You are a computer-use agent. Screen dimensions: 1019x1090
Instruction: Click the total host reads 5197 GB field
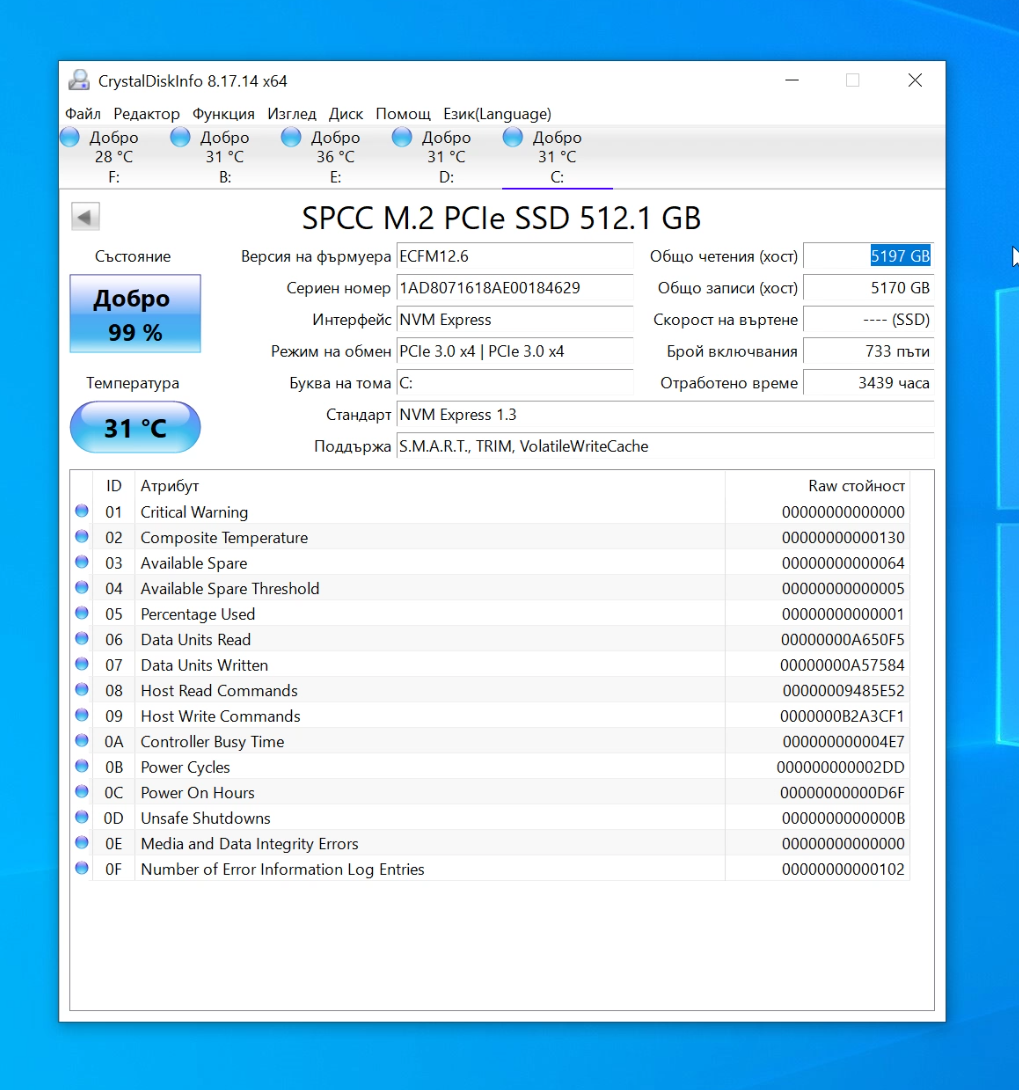[x=868, y=256]
